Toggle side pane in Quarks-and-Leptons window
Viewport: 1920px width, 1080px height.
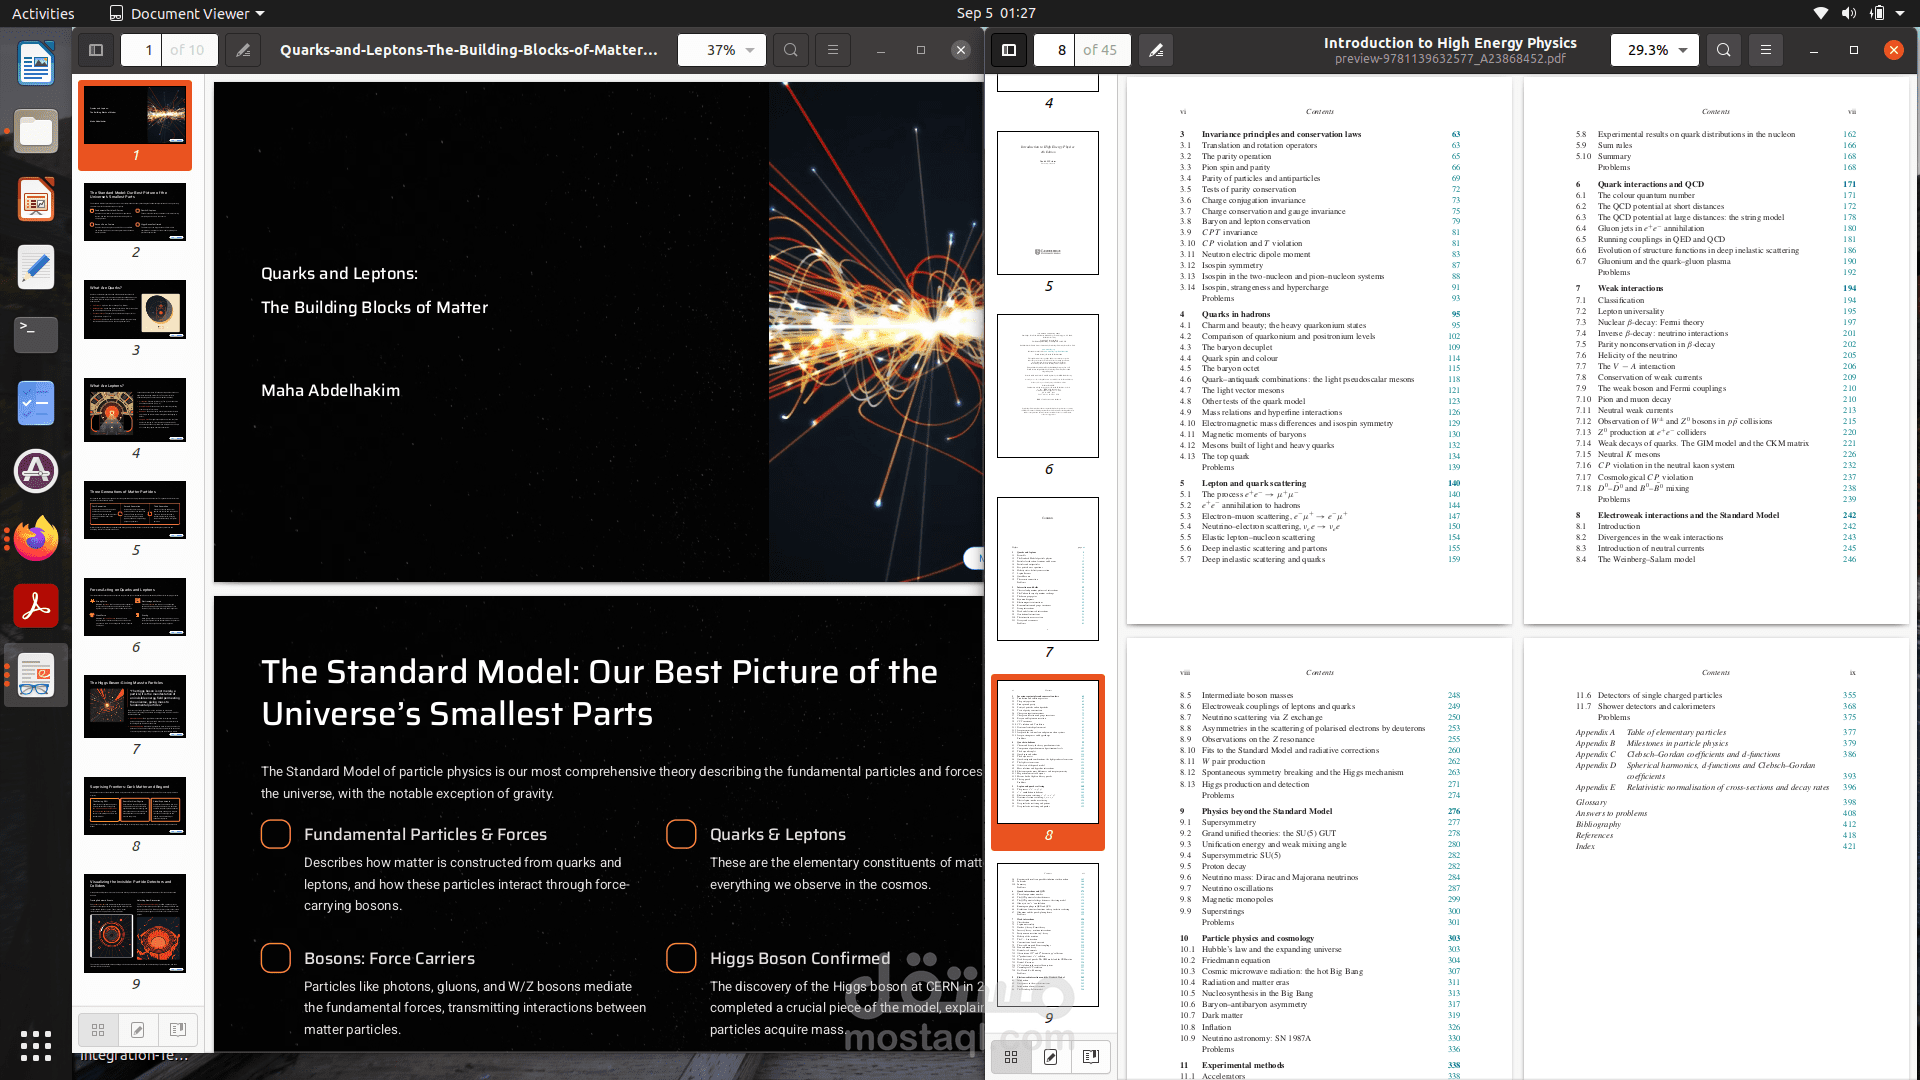[x=96, y=50]
